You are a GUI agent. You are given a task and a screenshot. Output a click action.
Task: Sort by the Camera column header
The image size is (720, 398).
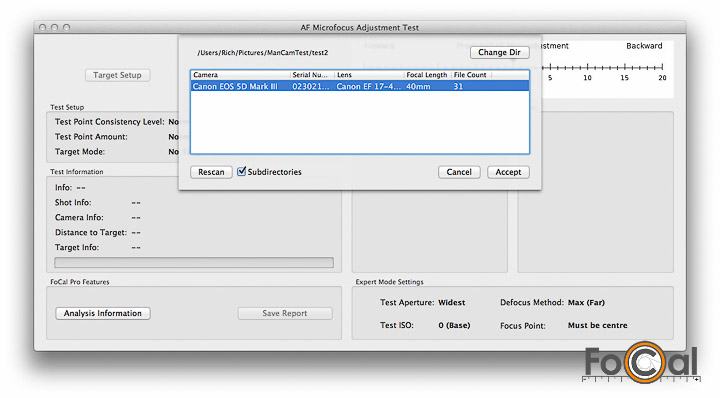click(240, 75)
